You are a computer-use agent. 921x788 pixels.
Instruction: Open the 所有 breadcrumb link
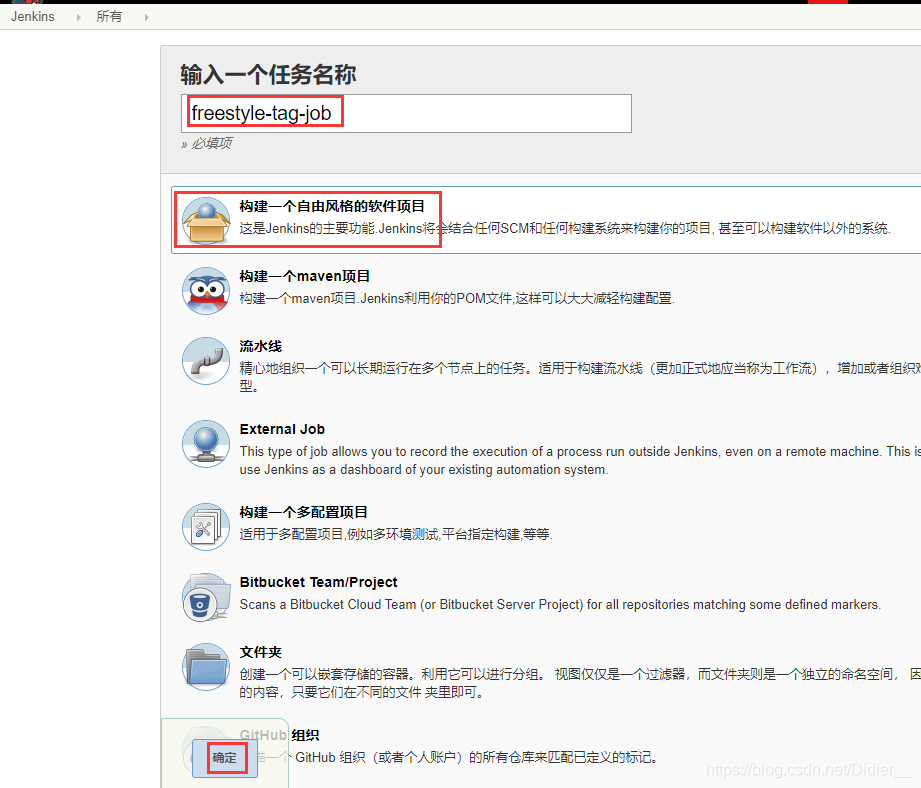[x=109, y=16]
